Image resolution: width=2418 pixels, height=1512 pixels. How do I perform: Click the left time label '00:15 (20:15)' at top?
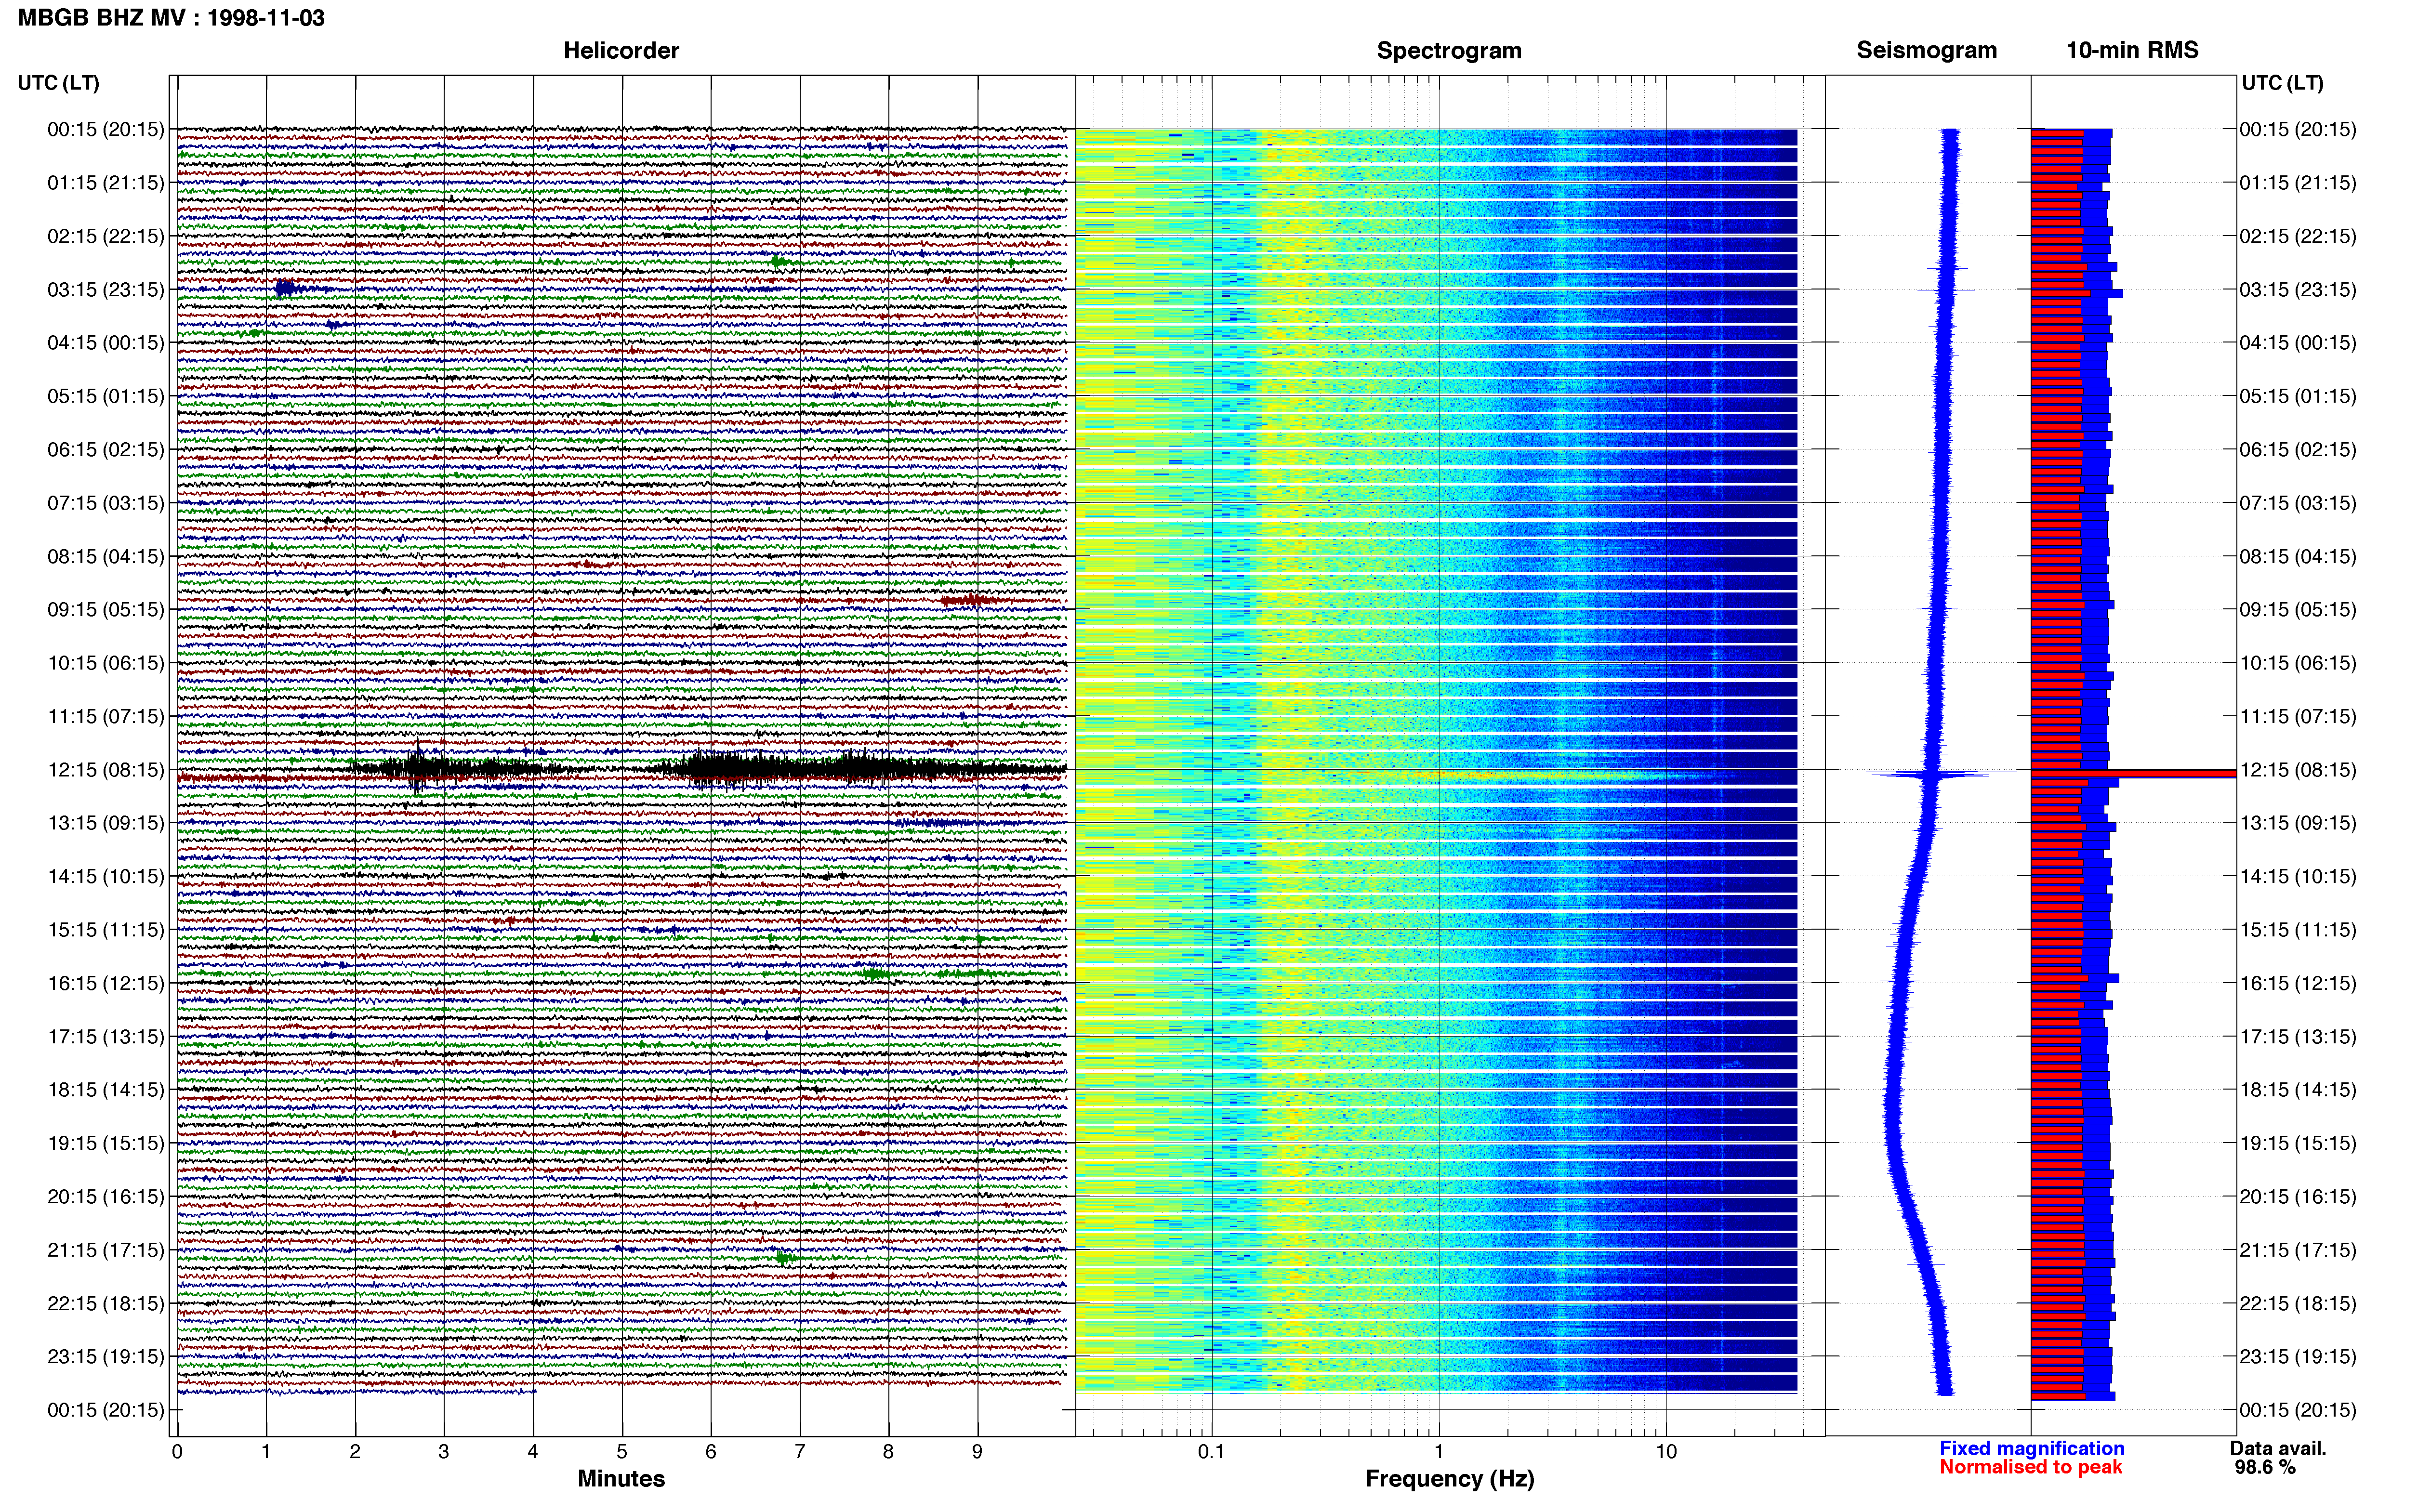click(x=106, y=129)
